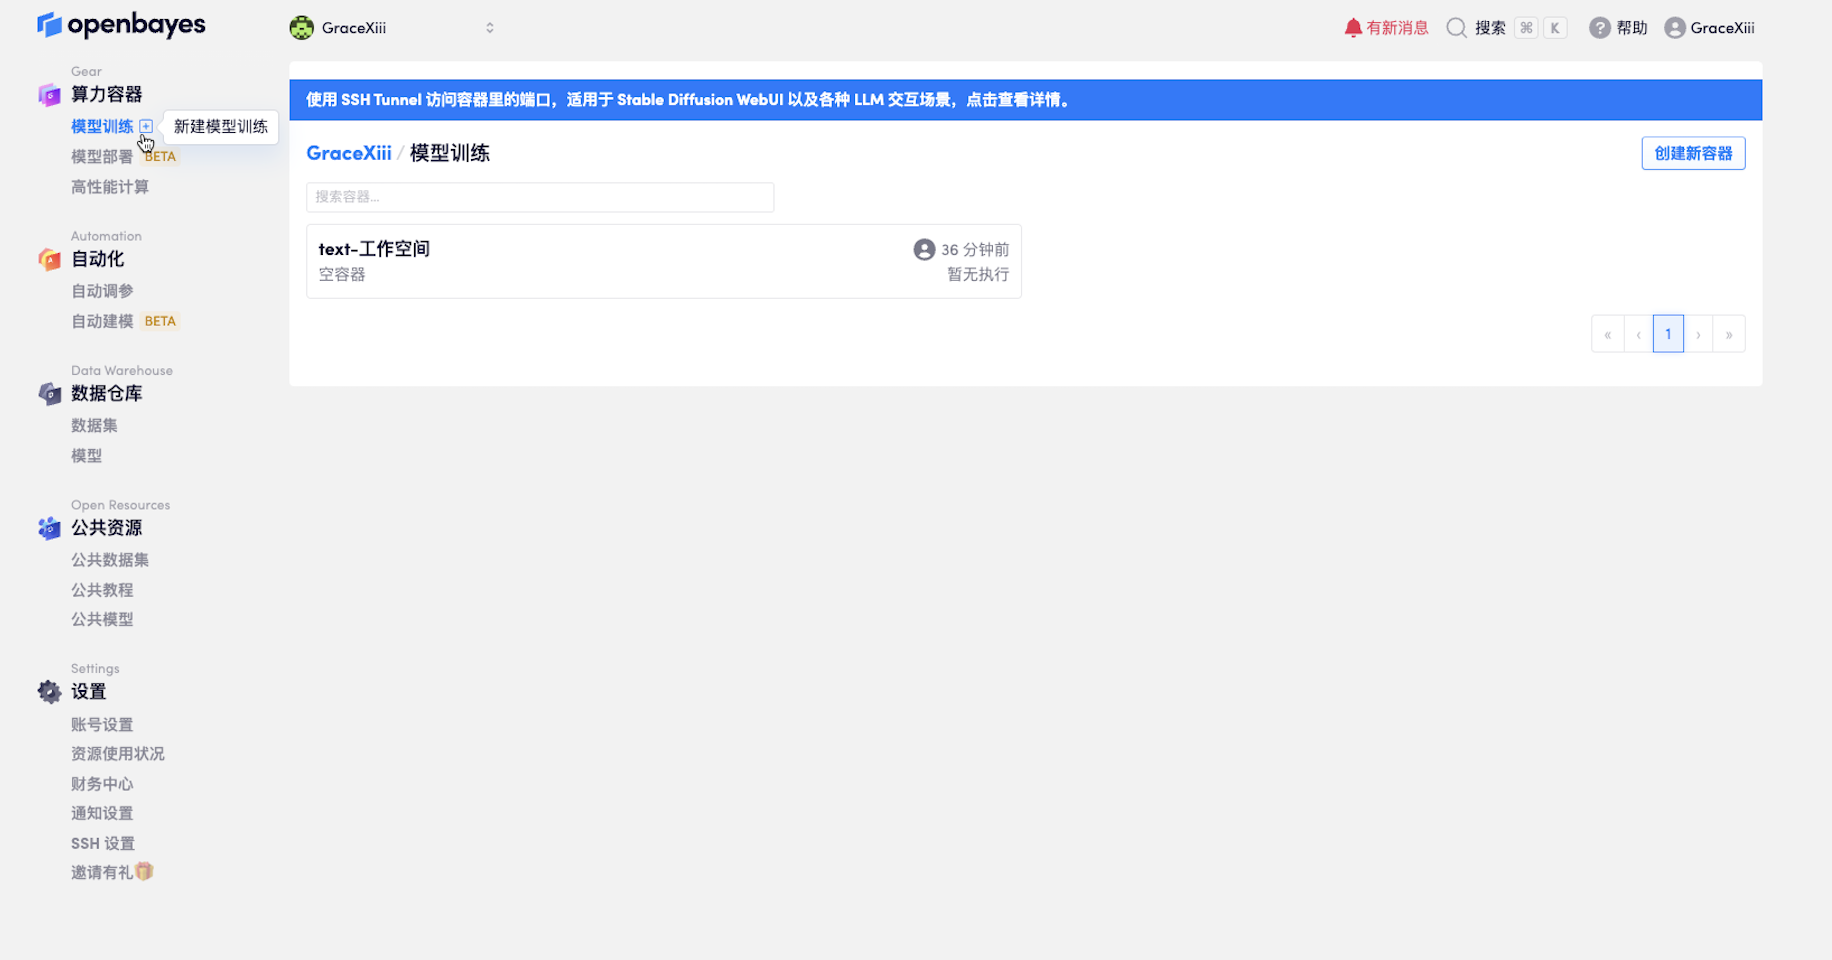This screenshot has height=960, width=1832.
Task: Click the 自动化 Automation section icon
Action: click(x=49, y=260)
